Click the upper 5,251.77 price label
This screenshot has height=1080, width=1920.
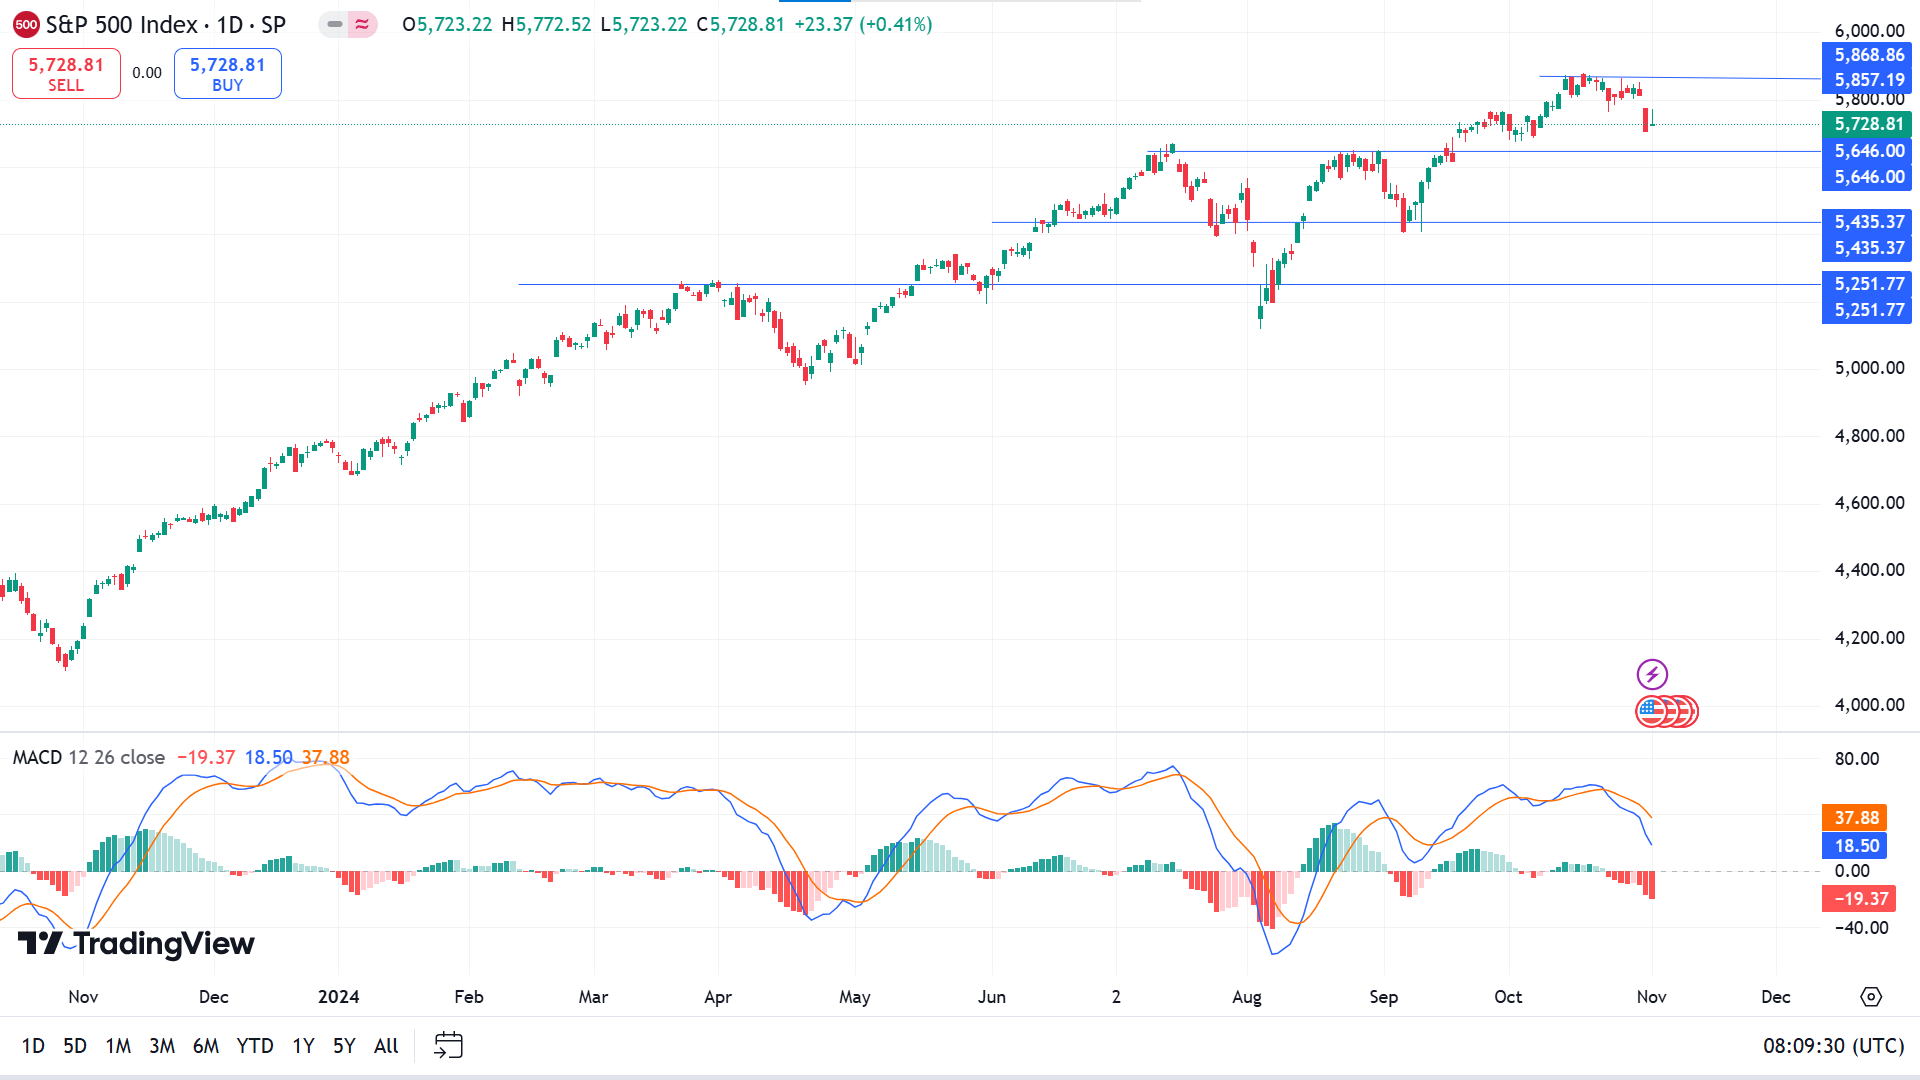(x=1867, y=284)
